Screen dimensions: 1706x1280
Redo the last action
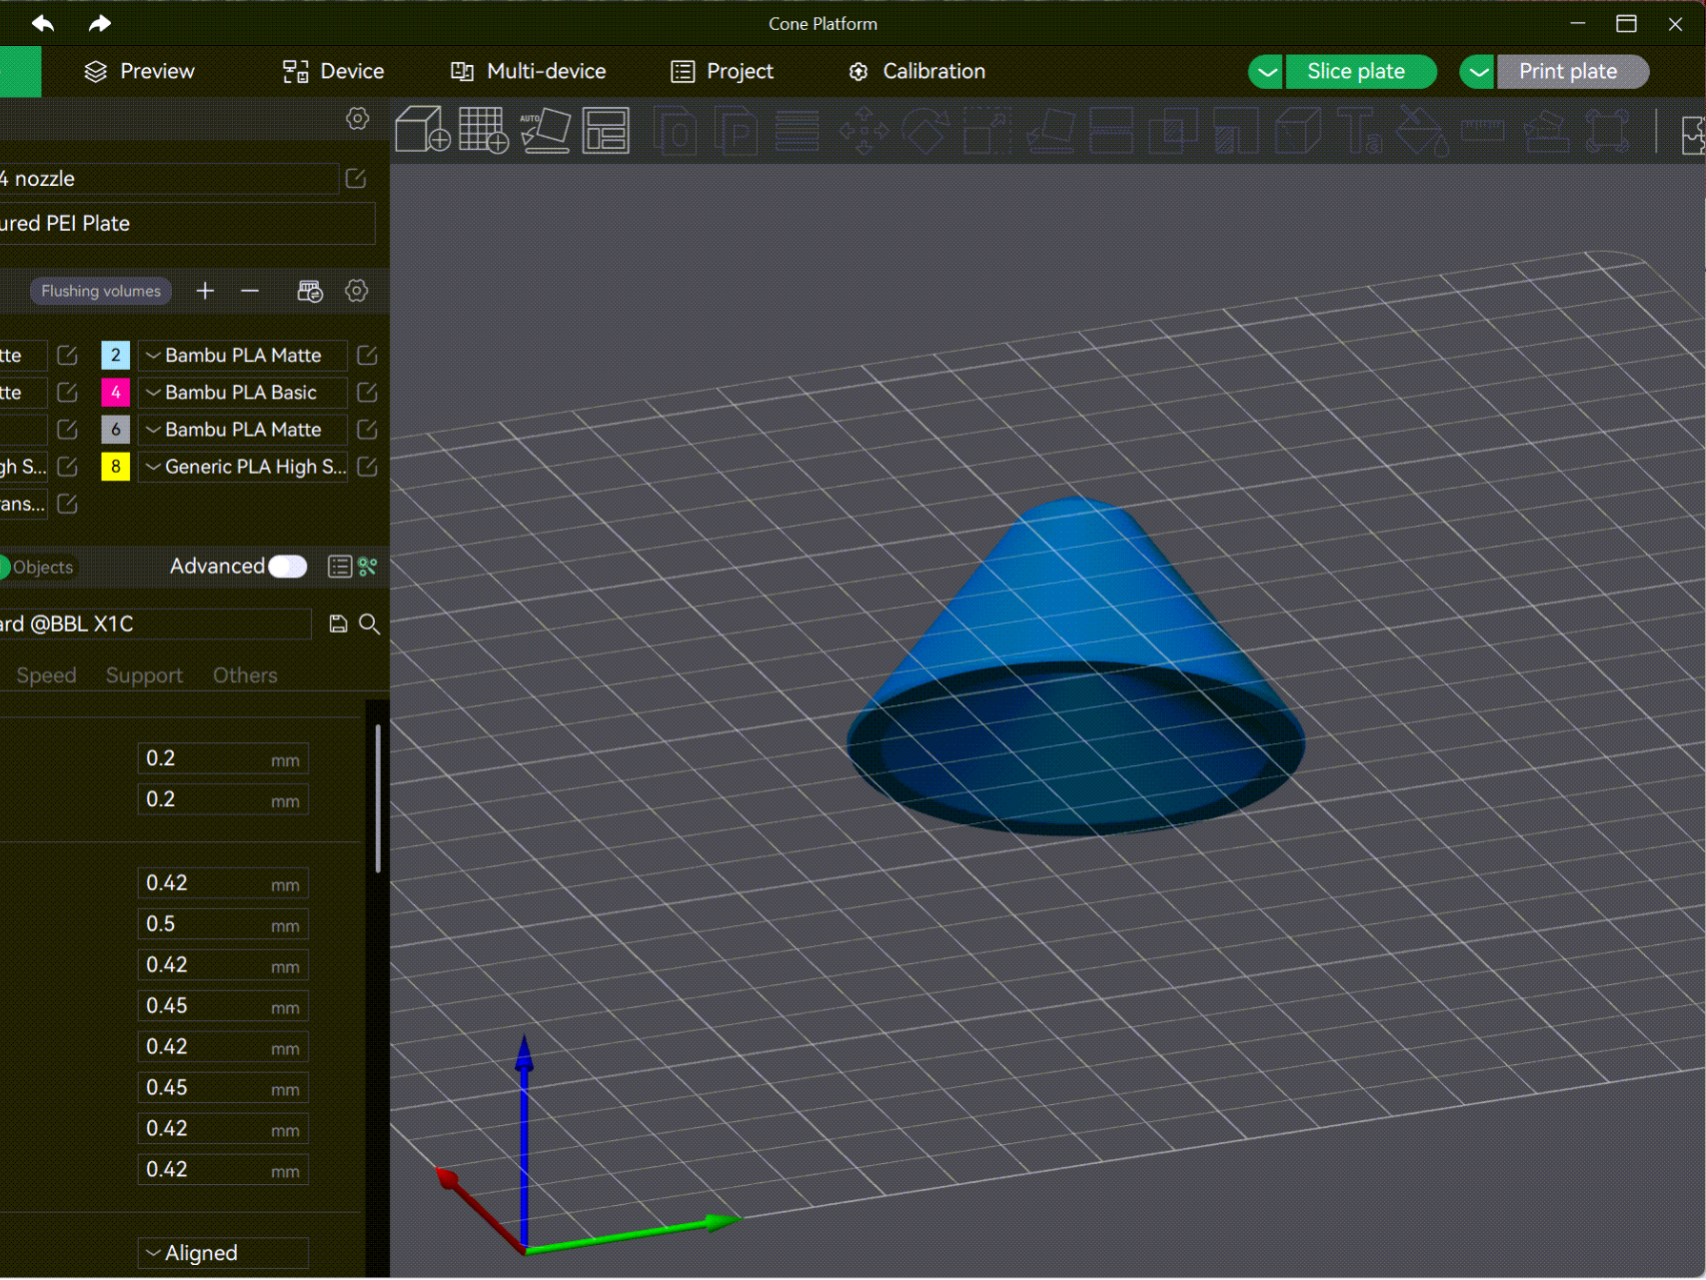pyautogui.click(x=99, y=23)
